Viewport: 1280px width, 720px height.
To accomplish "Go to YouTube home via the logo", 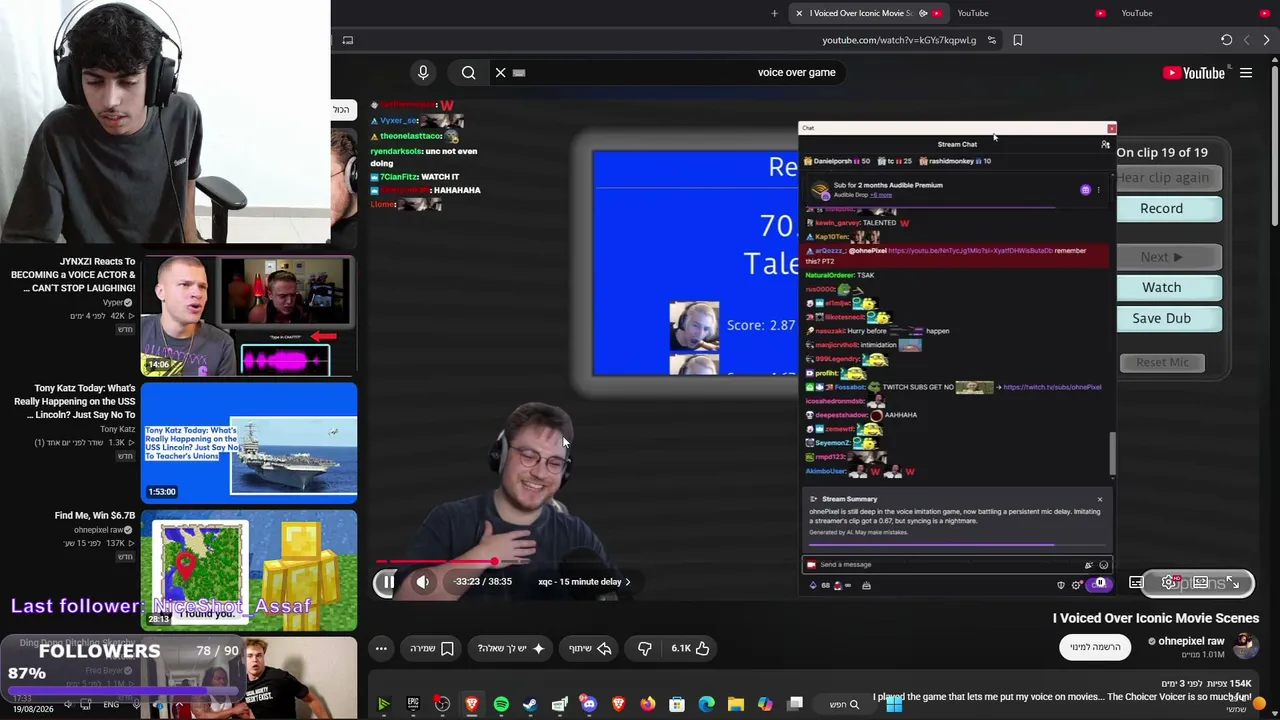I will click(1194, 73).
